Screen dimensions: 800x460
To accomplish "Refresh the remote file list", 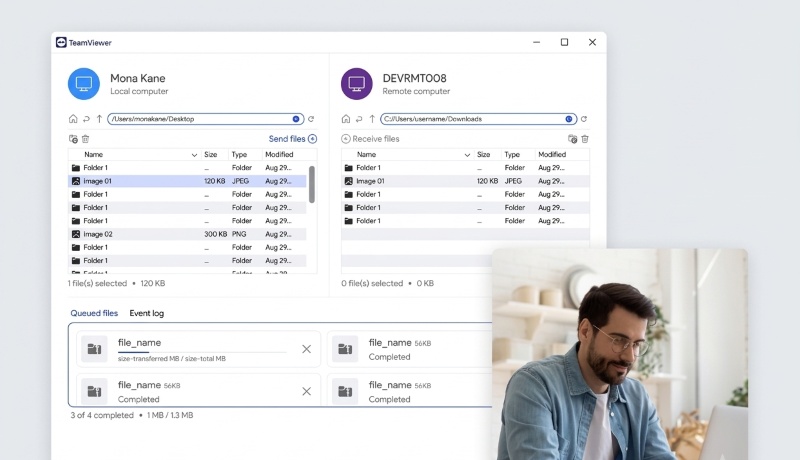I will 584,119.
